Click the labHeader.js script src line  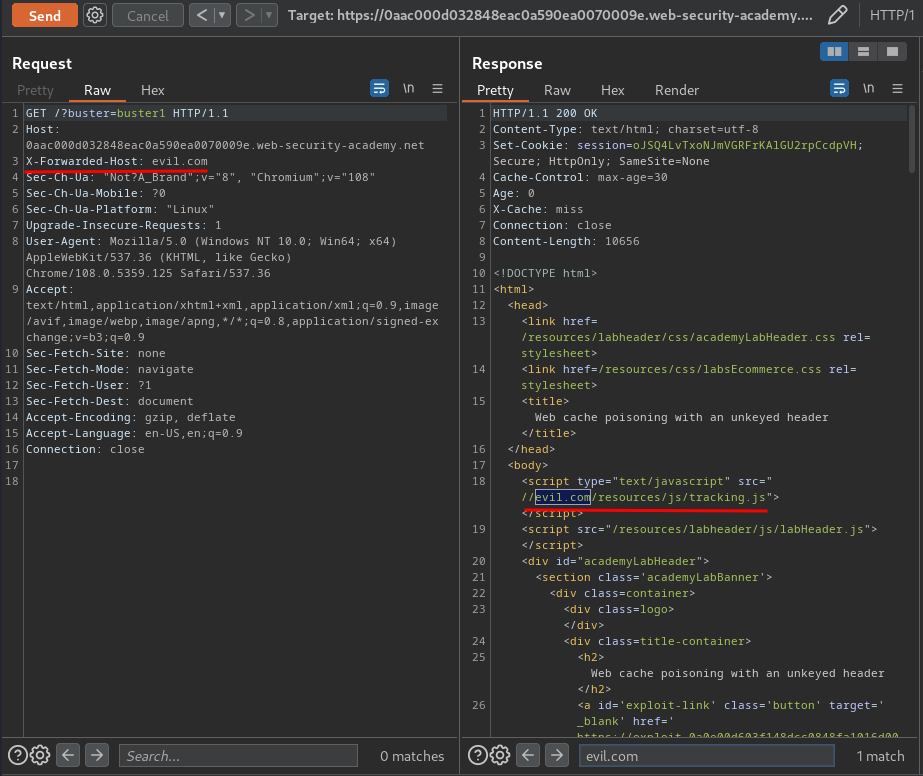point(699,529)
